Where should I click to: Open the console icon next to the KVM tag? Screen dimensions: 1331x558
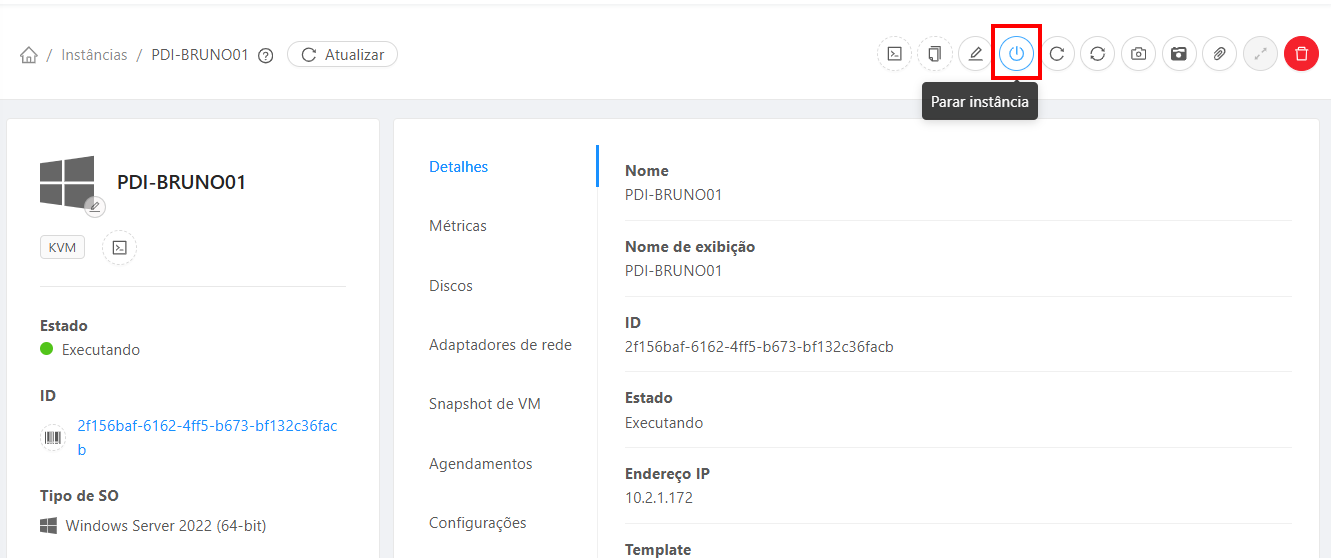click(x=119, y=248)
